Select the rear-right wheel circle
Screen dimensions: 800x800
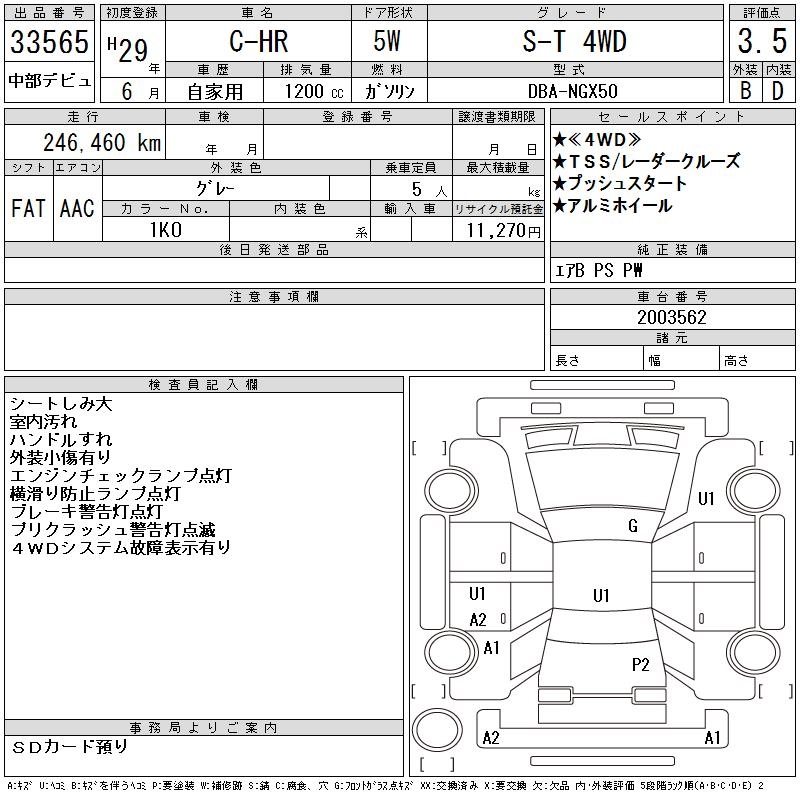[754, 652]
